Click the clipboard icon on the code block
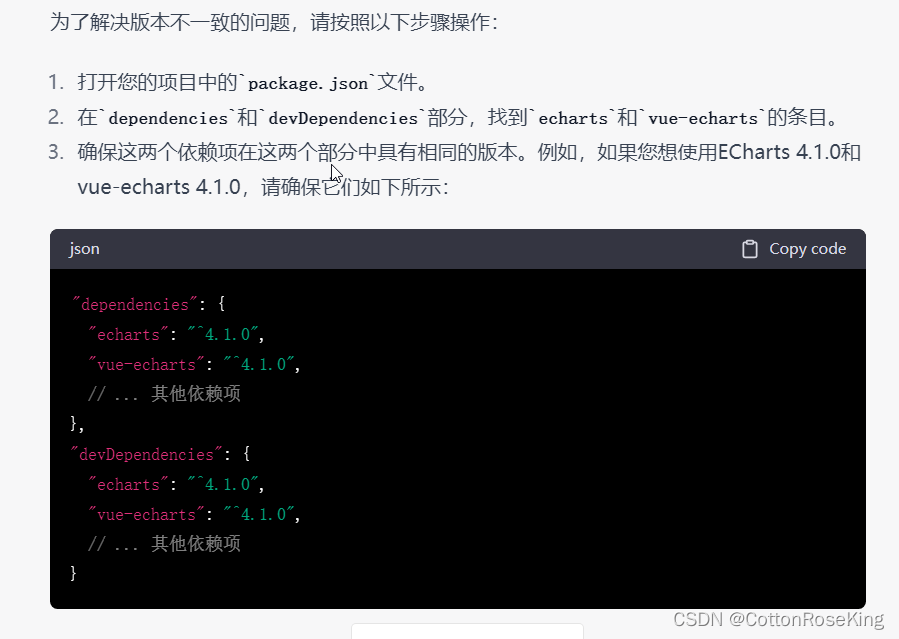 coord(750,248)
